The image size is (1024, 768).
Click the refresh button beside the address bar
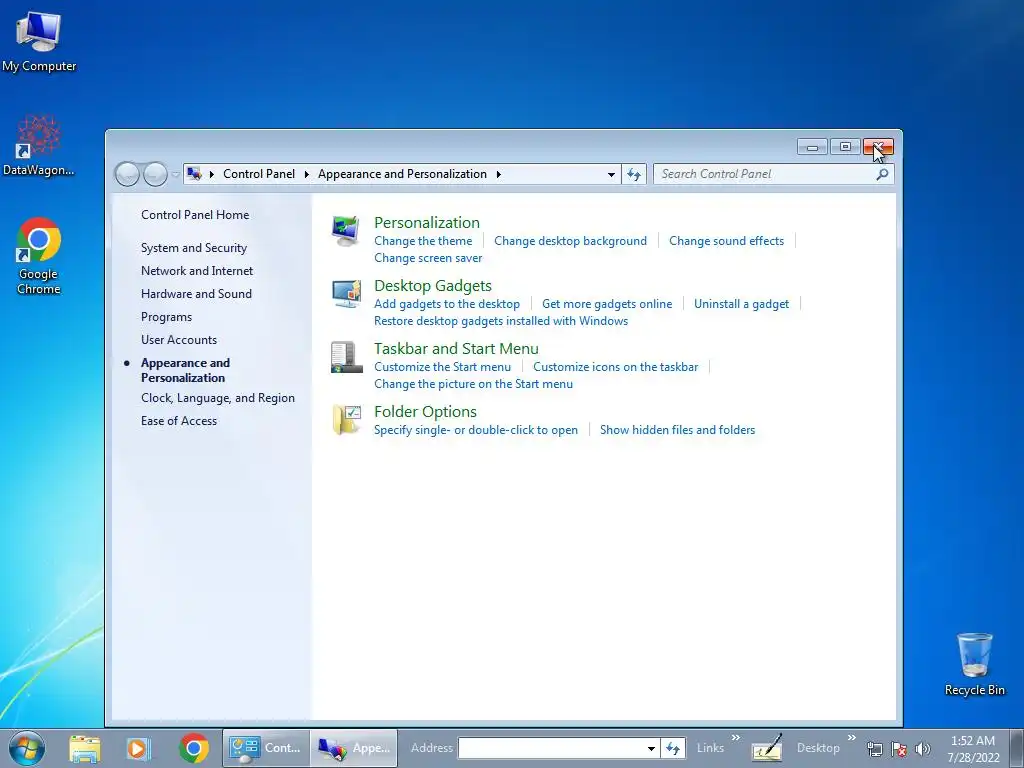click(x=633, y=174)
